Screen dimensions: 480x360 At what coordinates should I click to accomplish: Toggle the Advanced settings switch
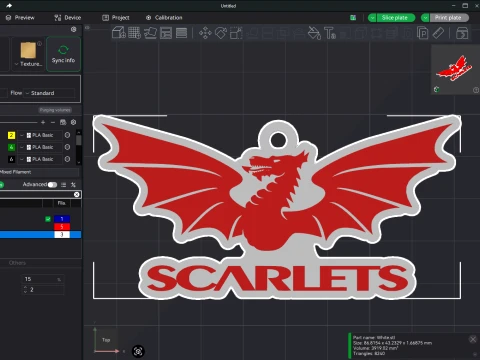52,184
